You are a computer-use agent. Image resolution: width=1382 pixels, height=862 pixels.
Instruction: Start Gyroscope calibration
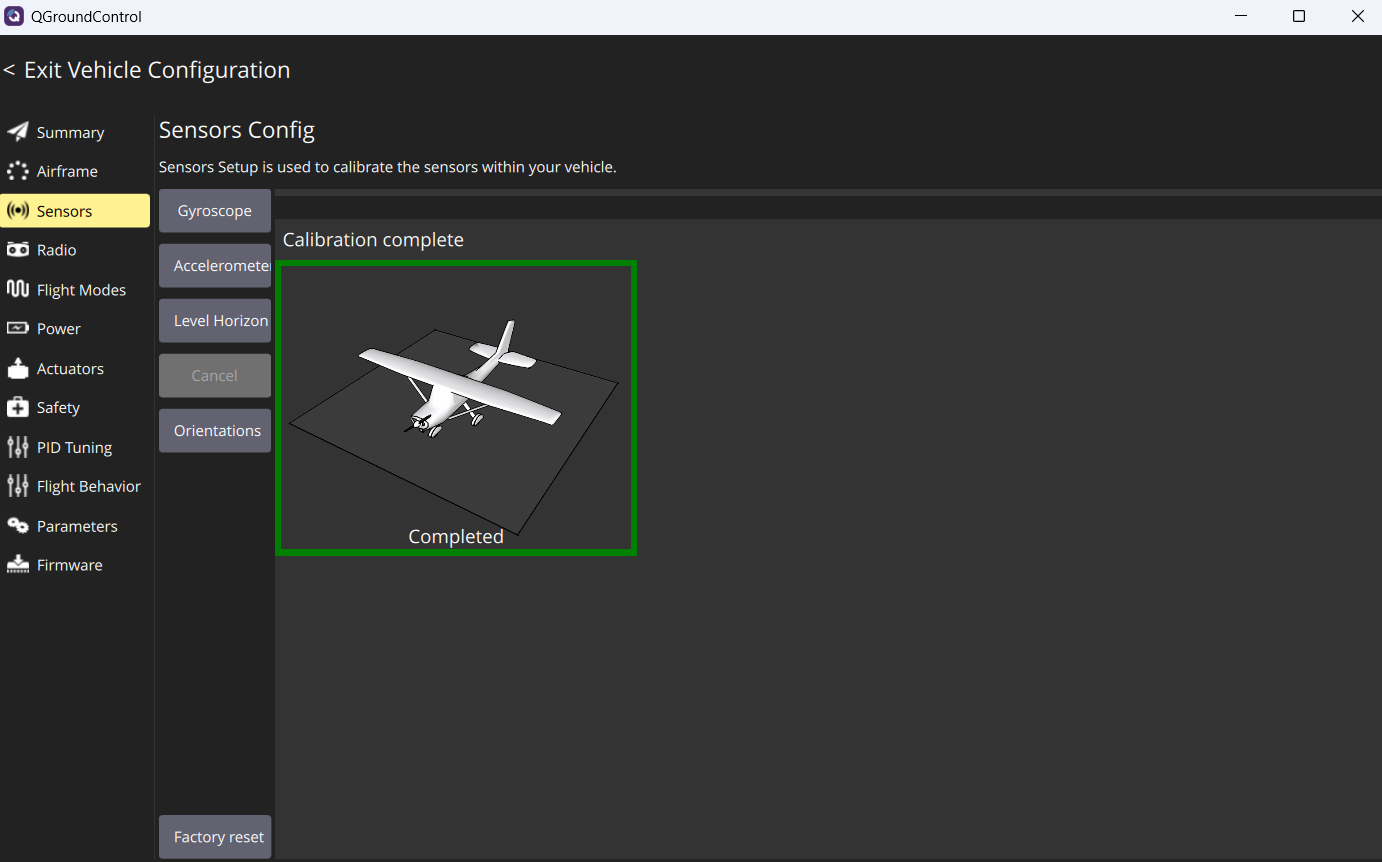(x=215, y=211)
